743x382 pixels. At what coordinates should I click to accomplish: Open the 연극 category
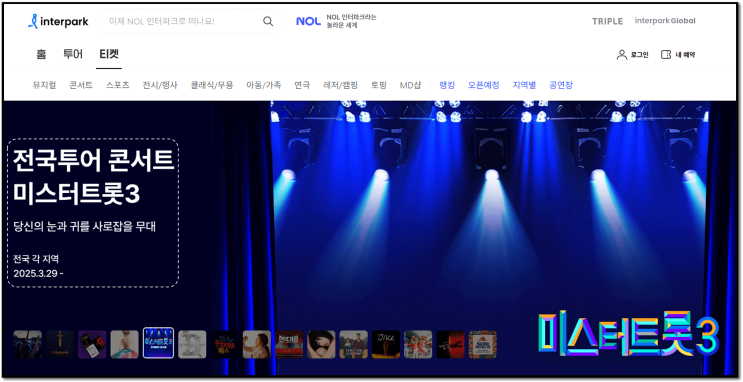pyautogui.click(x=302, y=85)
